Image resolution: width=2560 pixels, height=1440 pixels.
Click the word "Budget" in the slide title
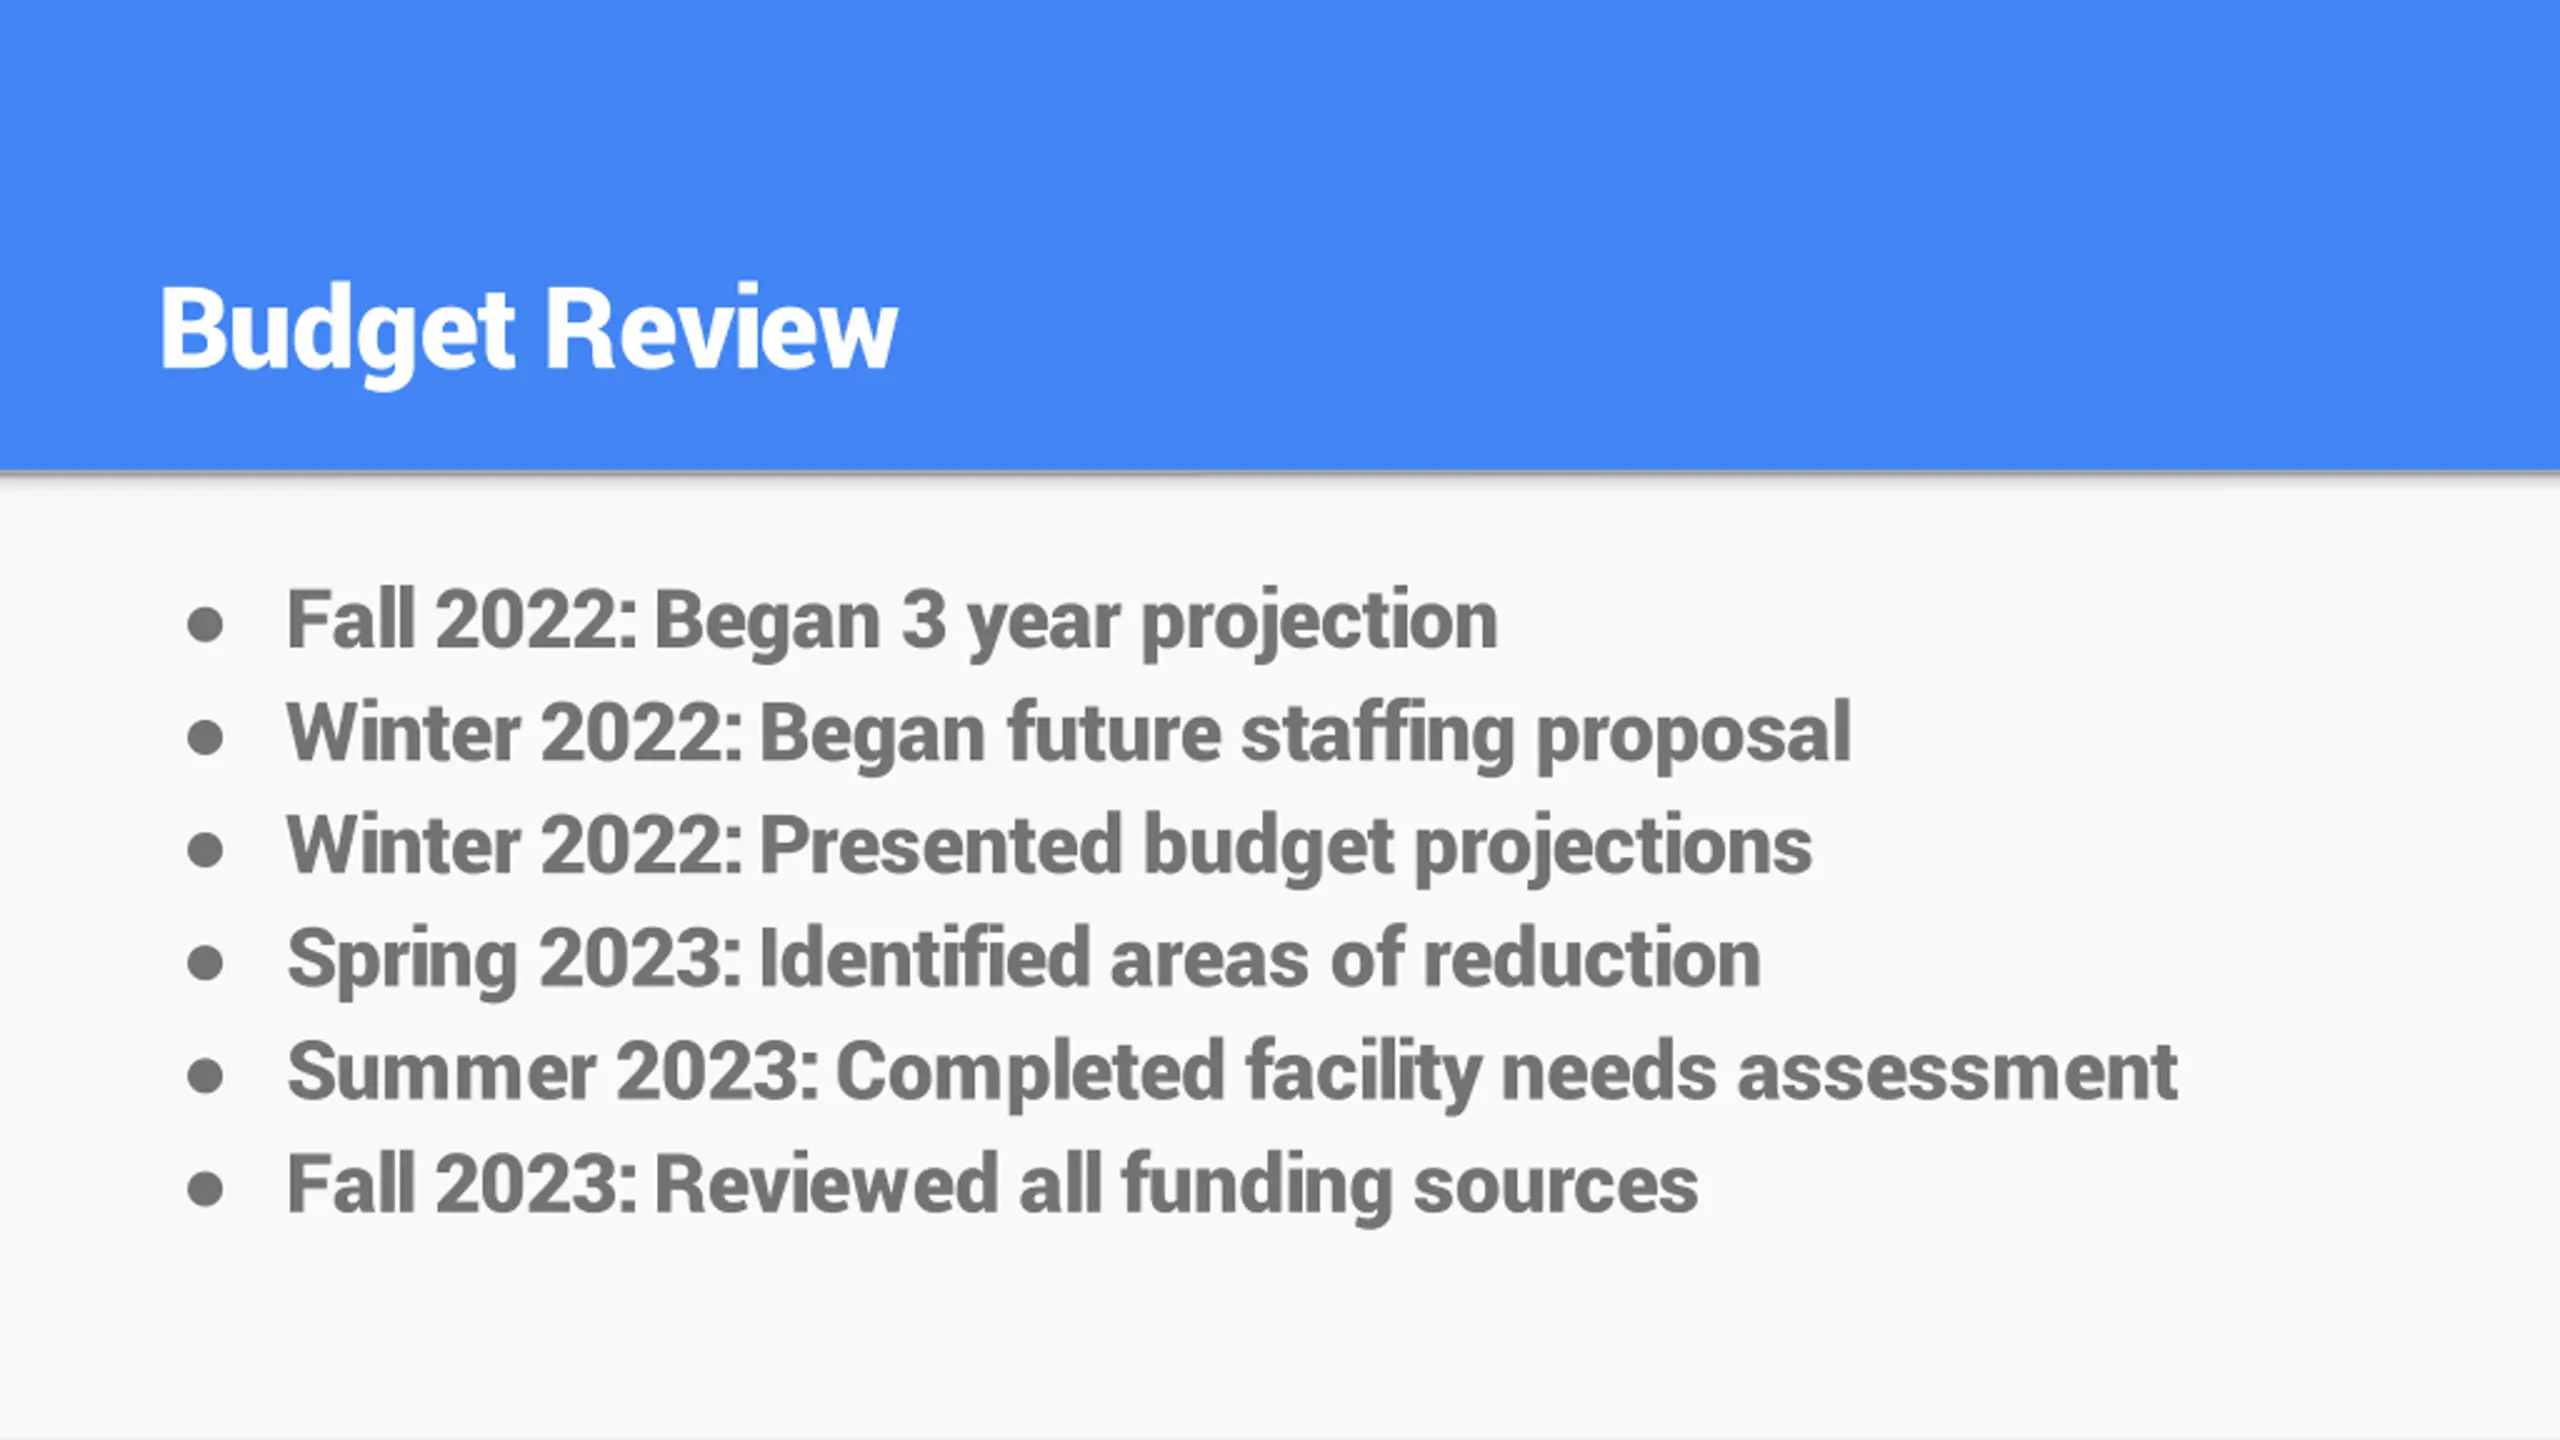click(337, 332)
